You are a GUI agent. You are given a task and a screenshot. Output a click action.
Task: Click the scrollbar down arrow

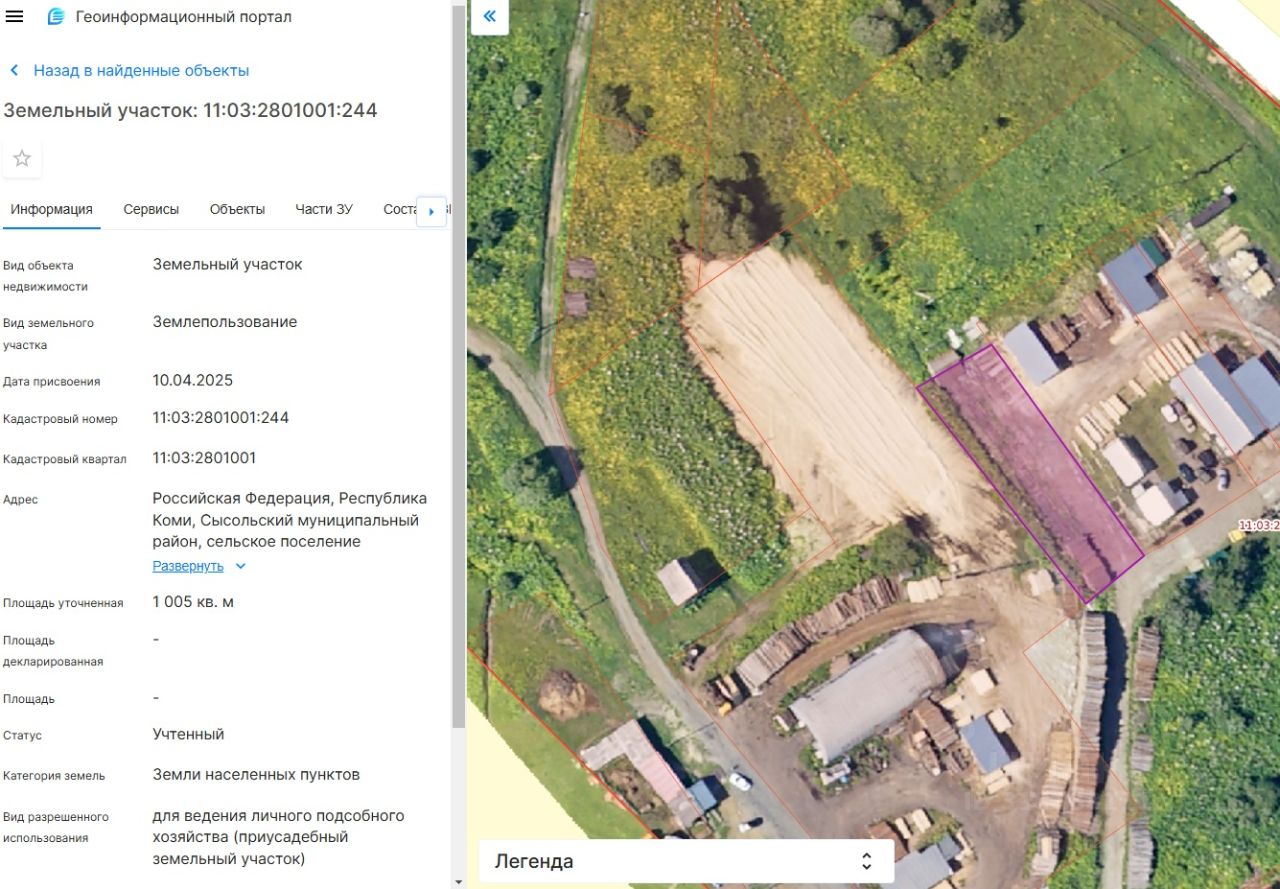coord(459,882)
